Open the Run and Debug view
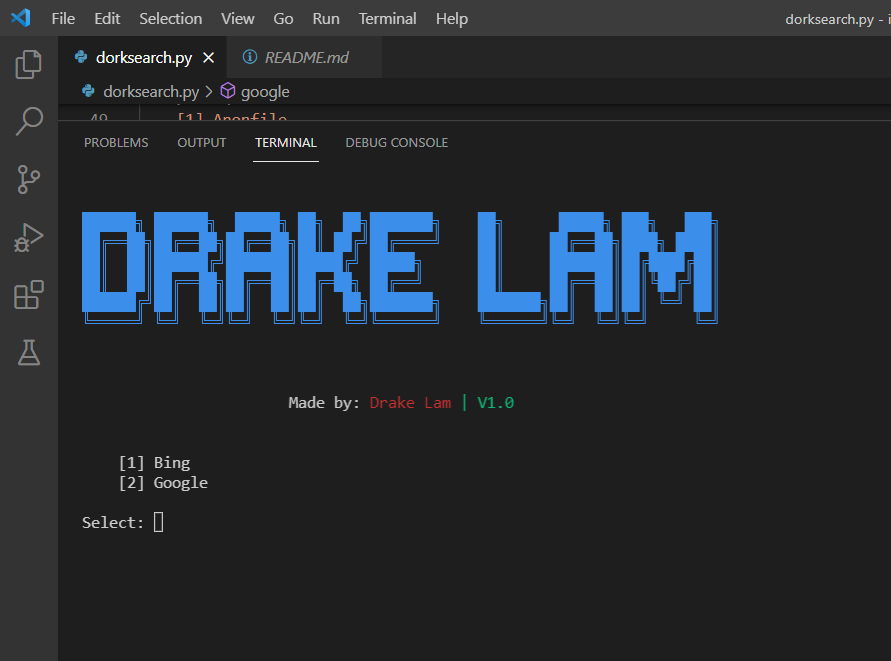Screen dimensions: 891x661 click(x=28, y=238)
